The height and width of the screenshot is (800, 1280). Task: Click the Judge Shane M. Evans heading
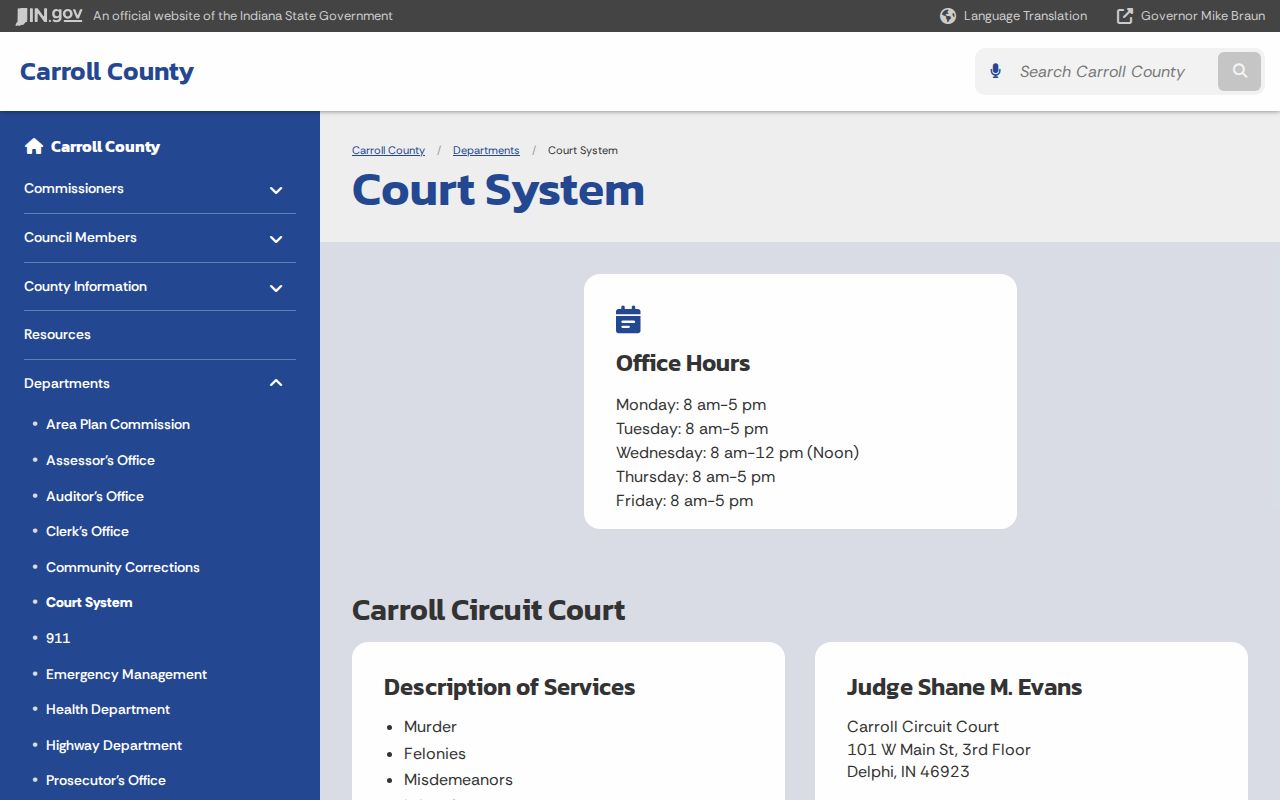coord(964,687)
